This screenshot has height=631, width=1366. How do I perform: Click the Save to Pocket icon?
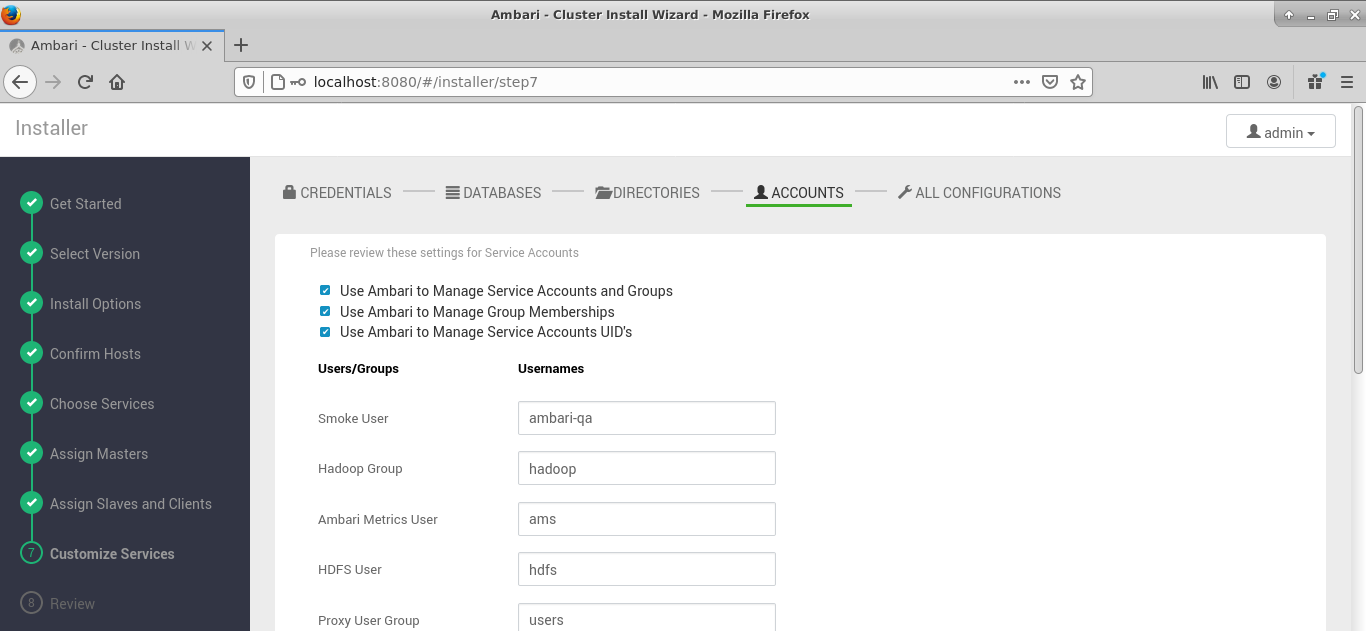point(1049,82)
